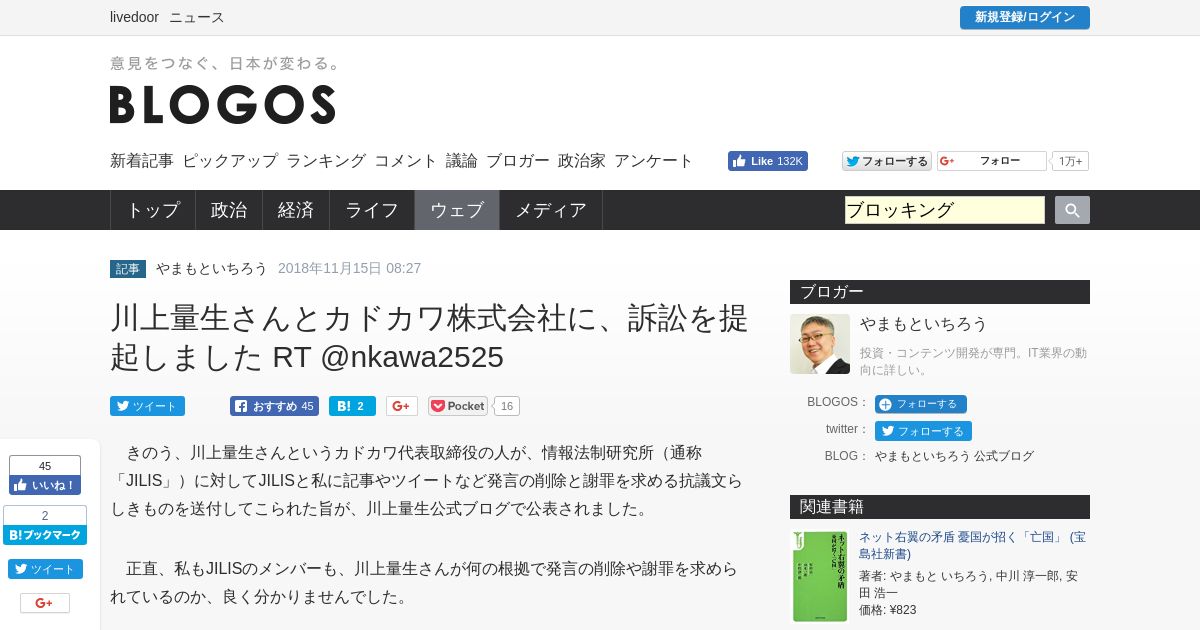Open the 経済 tab

click(296, 210)
